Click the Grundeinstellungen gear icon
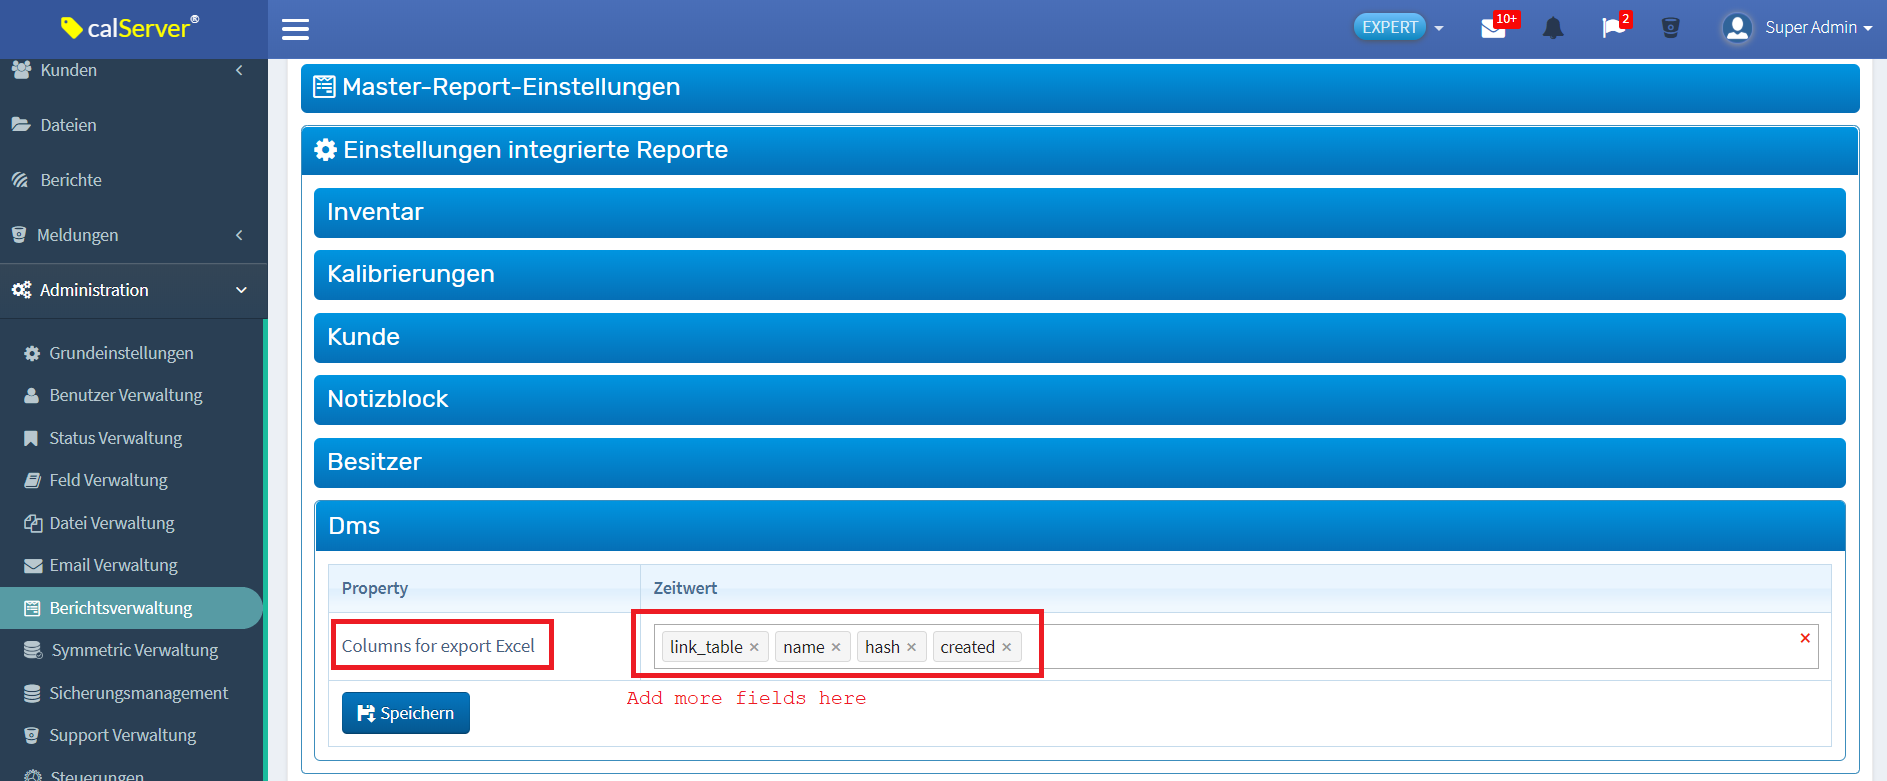1887x781 pixels. coord(32,353)
